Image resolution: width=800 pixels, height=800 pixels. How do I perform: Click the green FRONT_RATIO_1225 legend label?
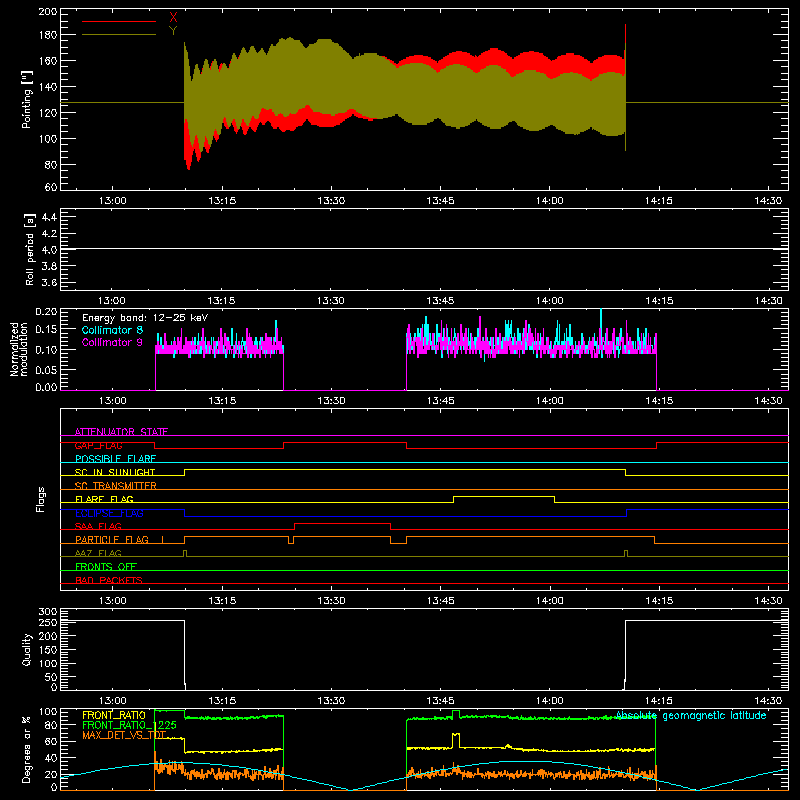click(x=129, y=725)
